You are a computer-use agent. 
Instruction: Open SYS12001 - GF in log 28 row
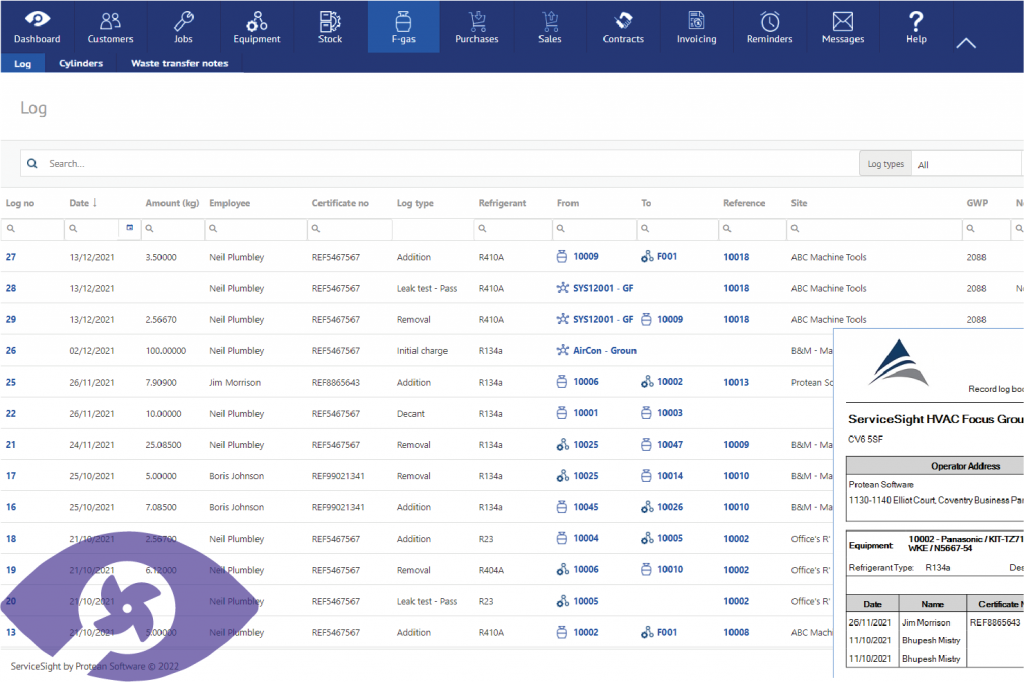(x=603, y=288)
